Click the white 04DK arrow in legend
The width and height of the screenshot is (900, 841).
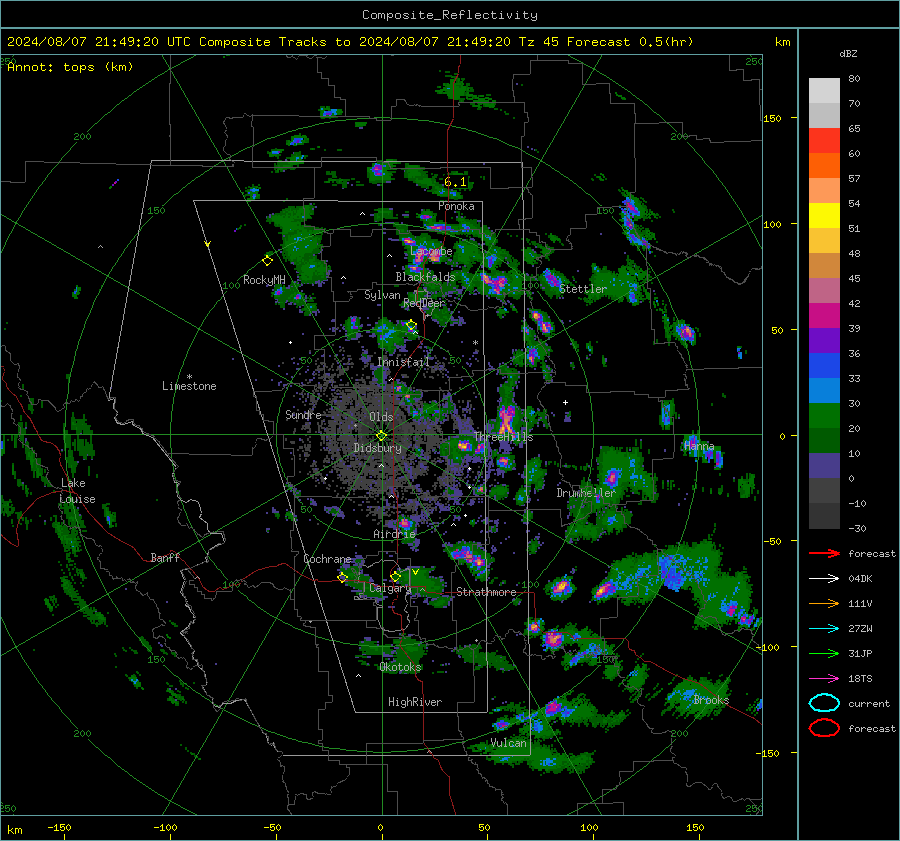(824, 579)
